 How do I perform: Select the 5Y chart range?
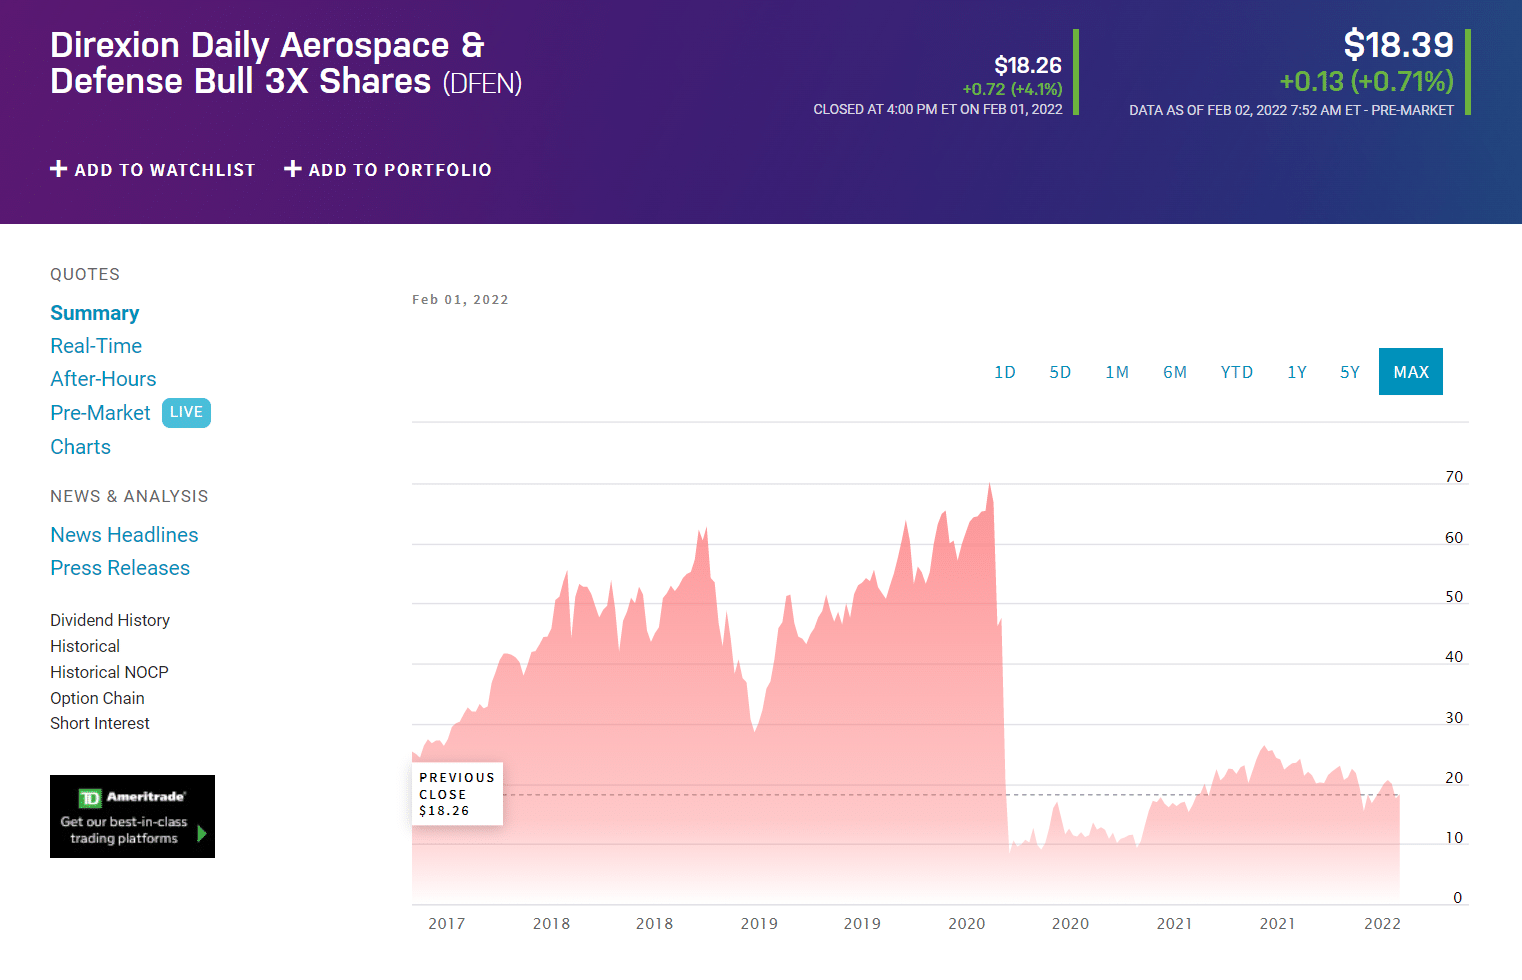(x=1349, y=371)
